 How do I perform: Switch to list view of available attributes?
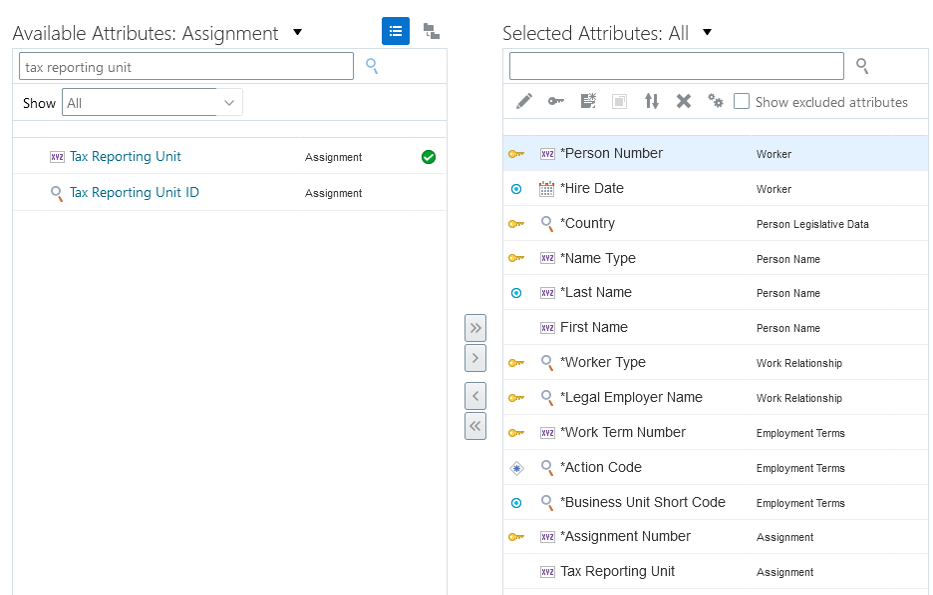395,31
